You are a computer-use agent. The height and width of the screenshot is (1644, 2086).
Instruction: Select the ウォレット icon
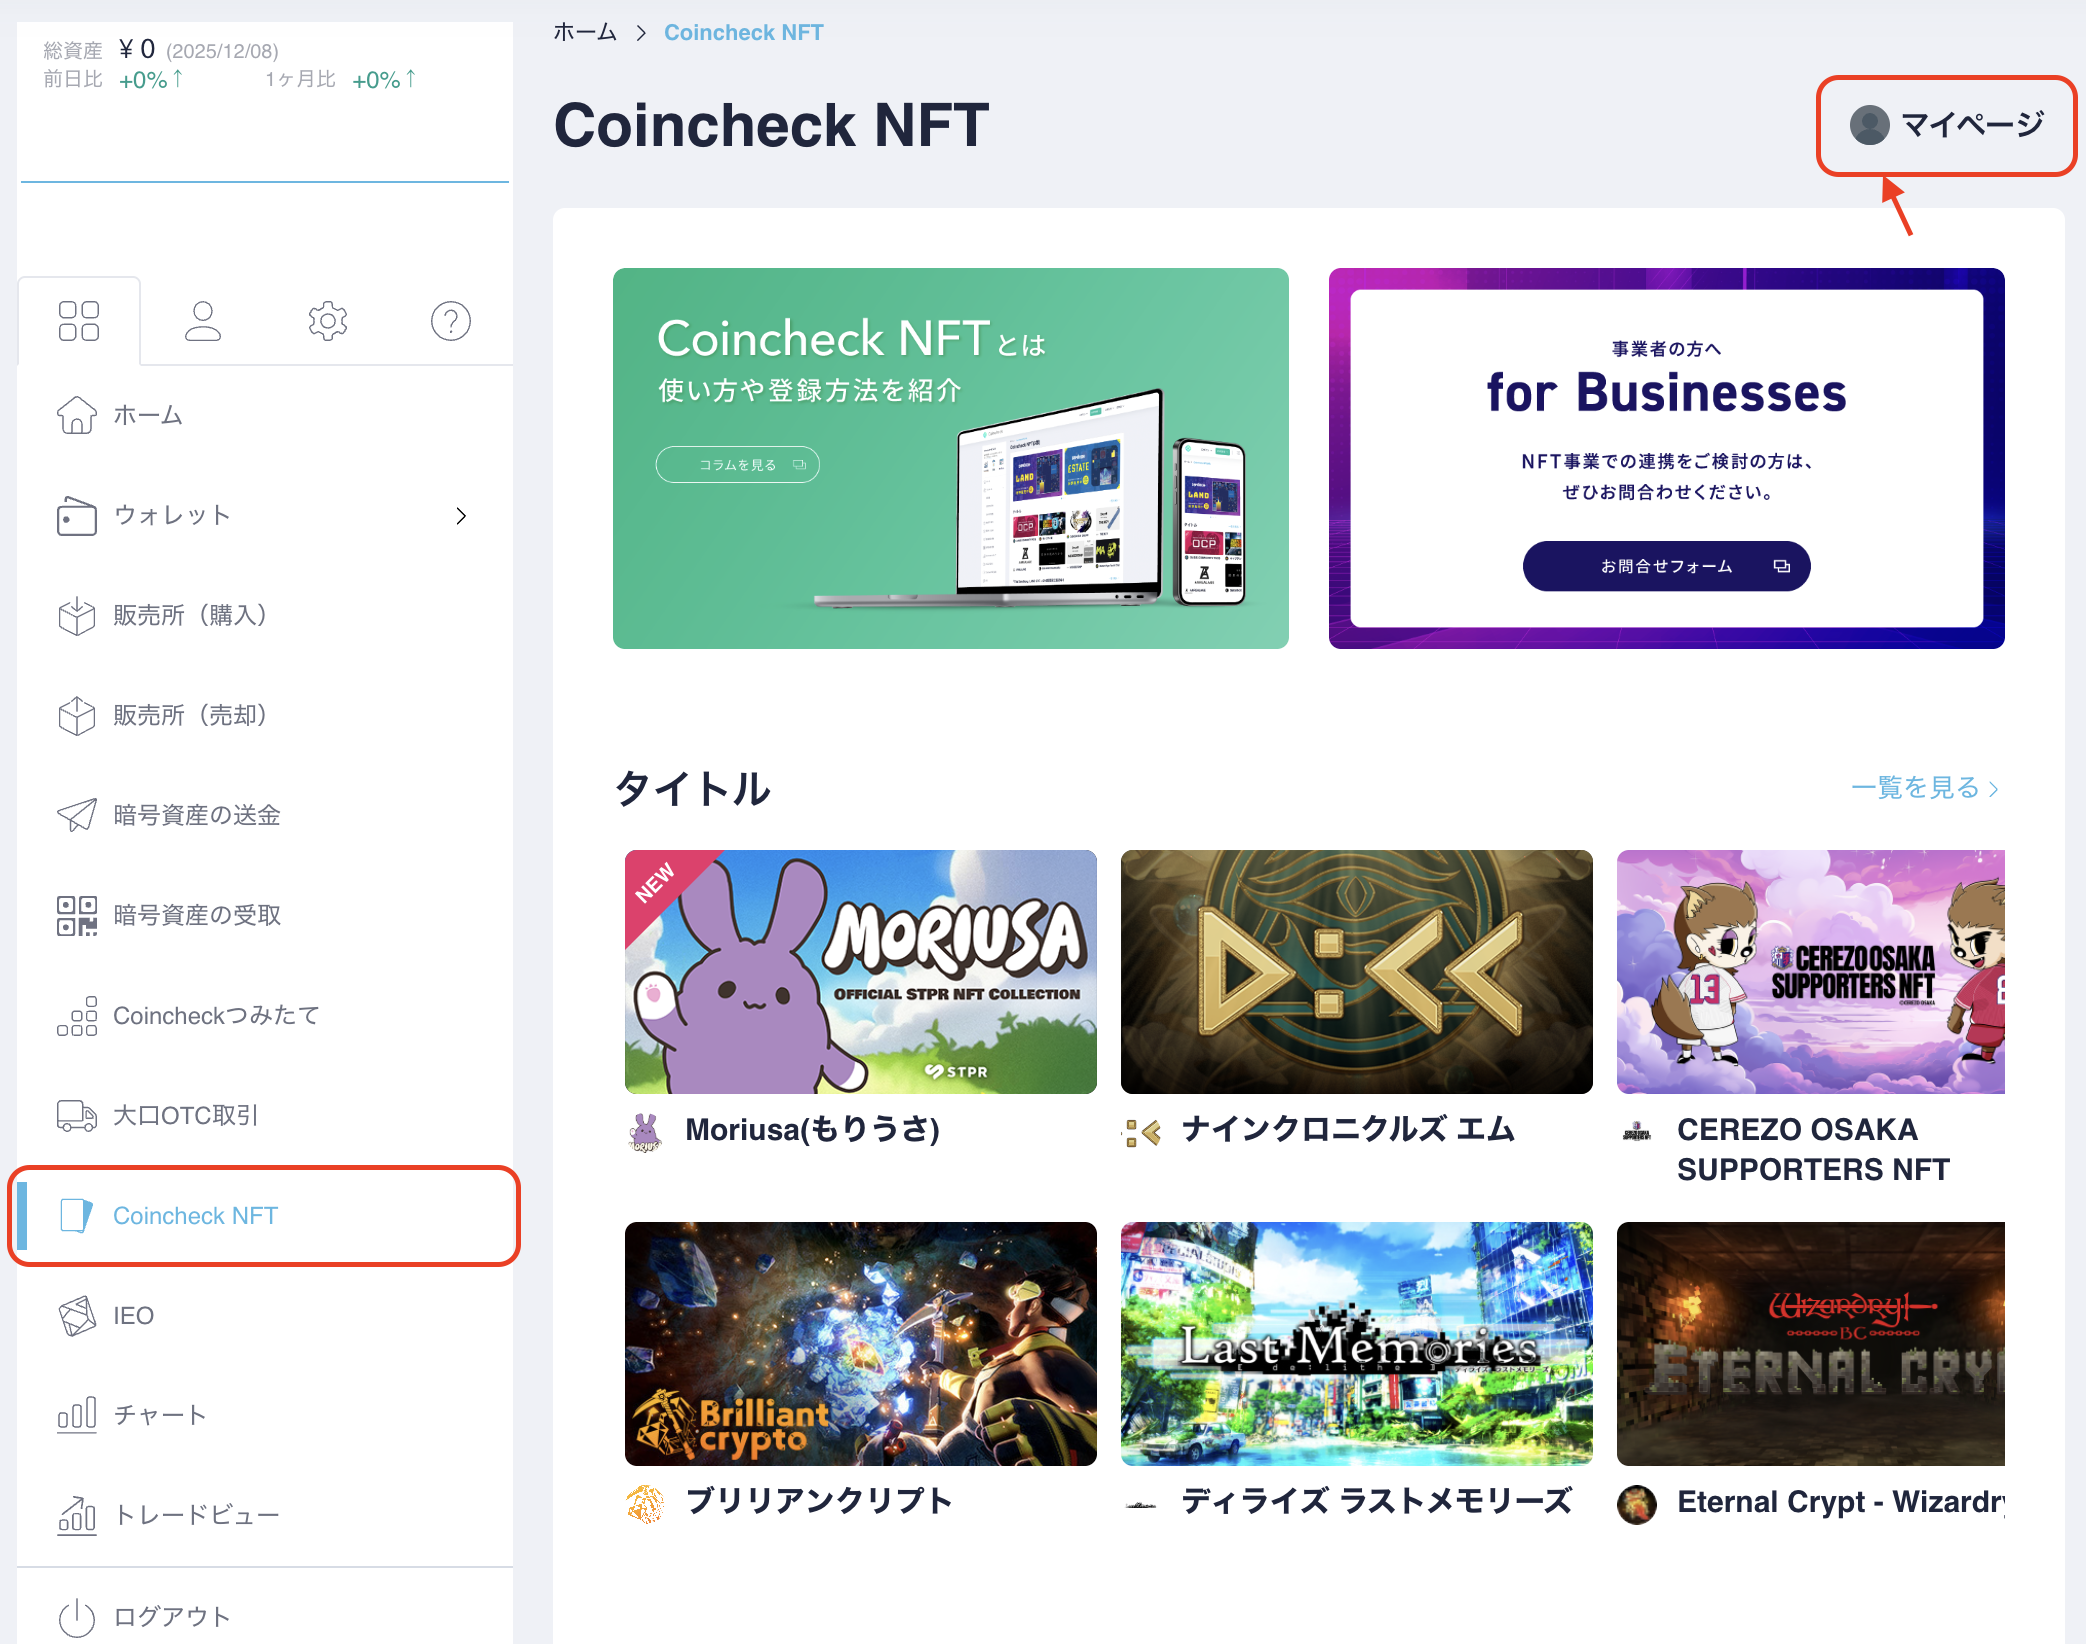[x=76, y=516]
